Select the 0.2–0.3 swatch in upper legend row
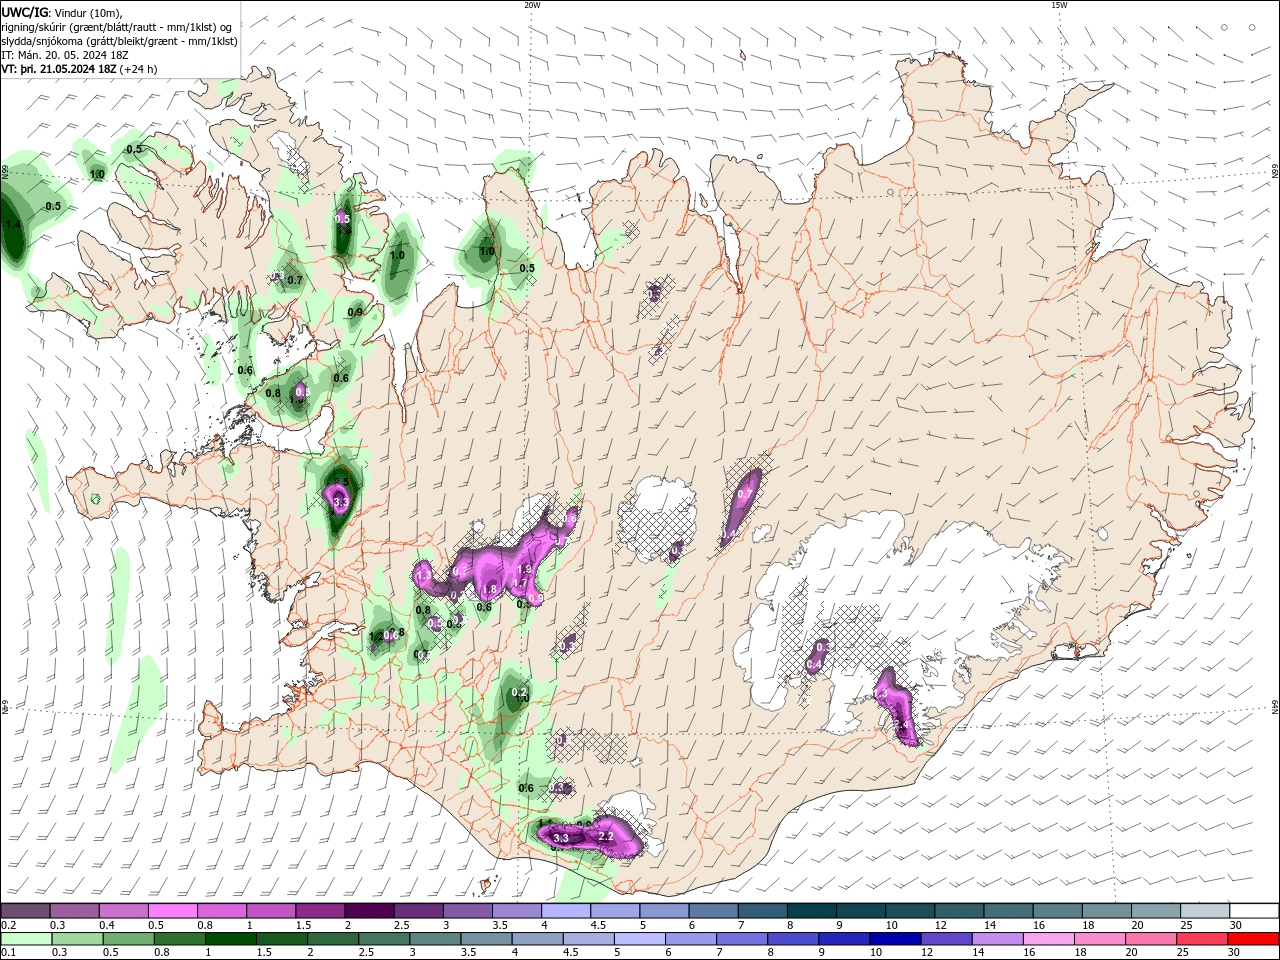 (26, 911)
